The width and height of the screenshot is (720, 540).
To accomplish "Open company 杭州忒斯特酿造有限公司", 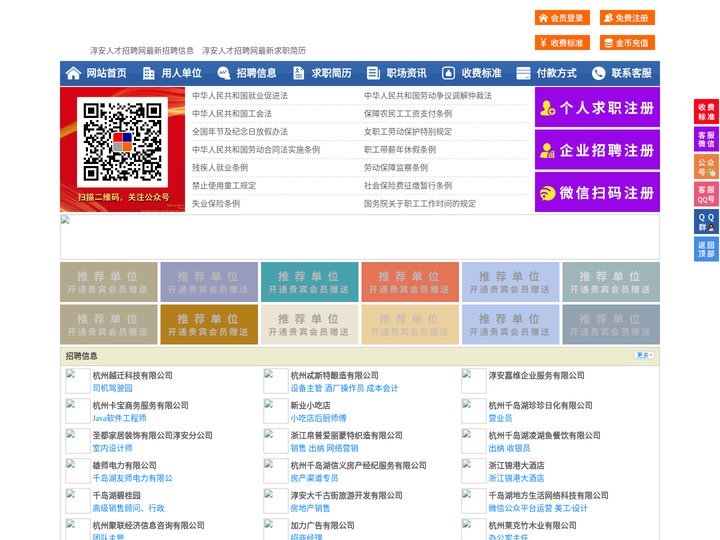I will click(335, 375).
